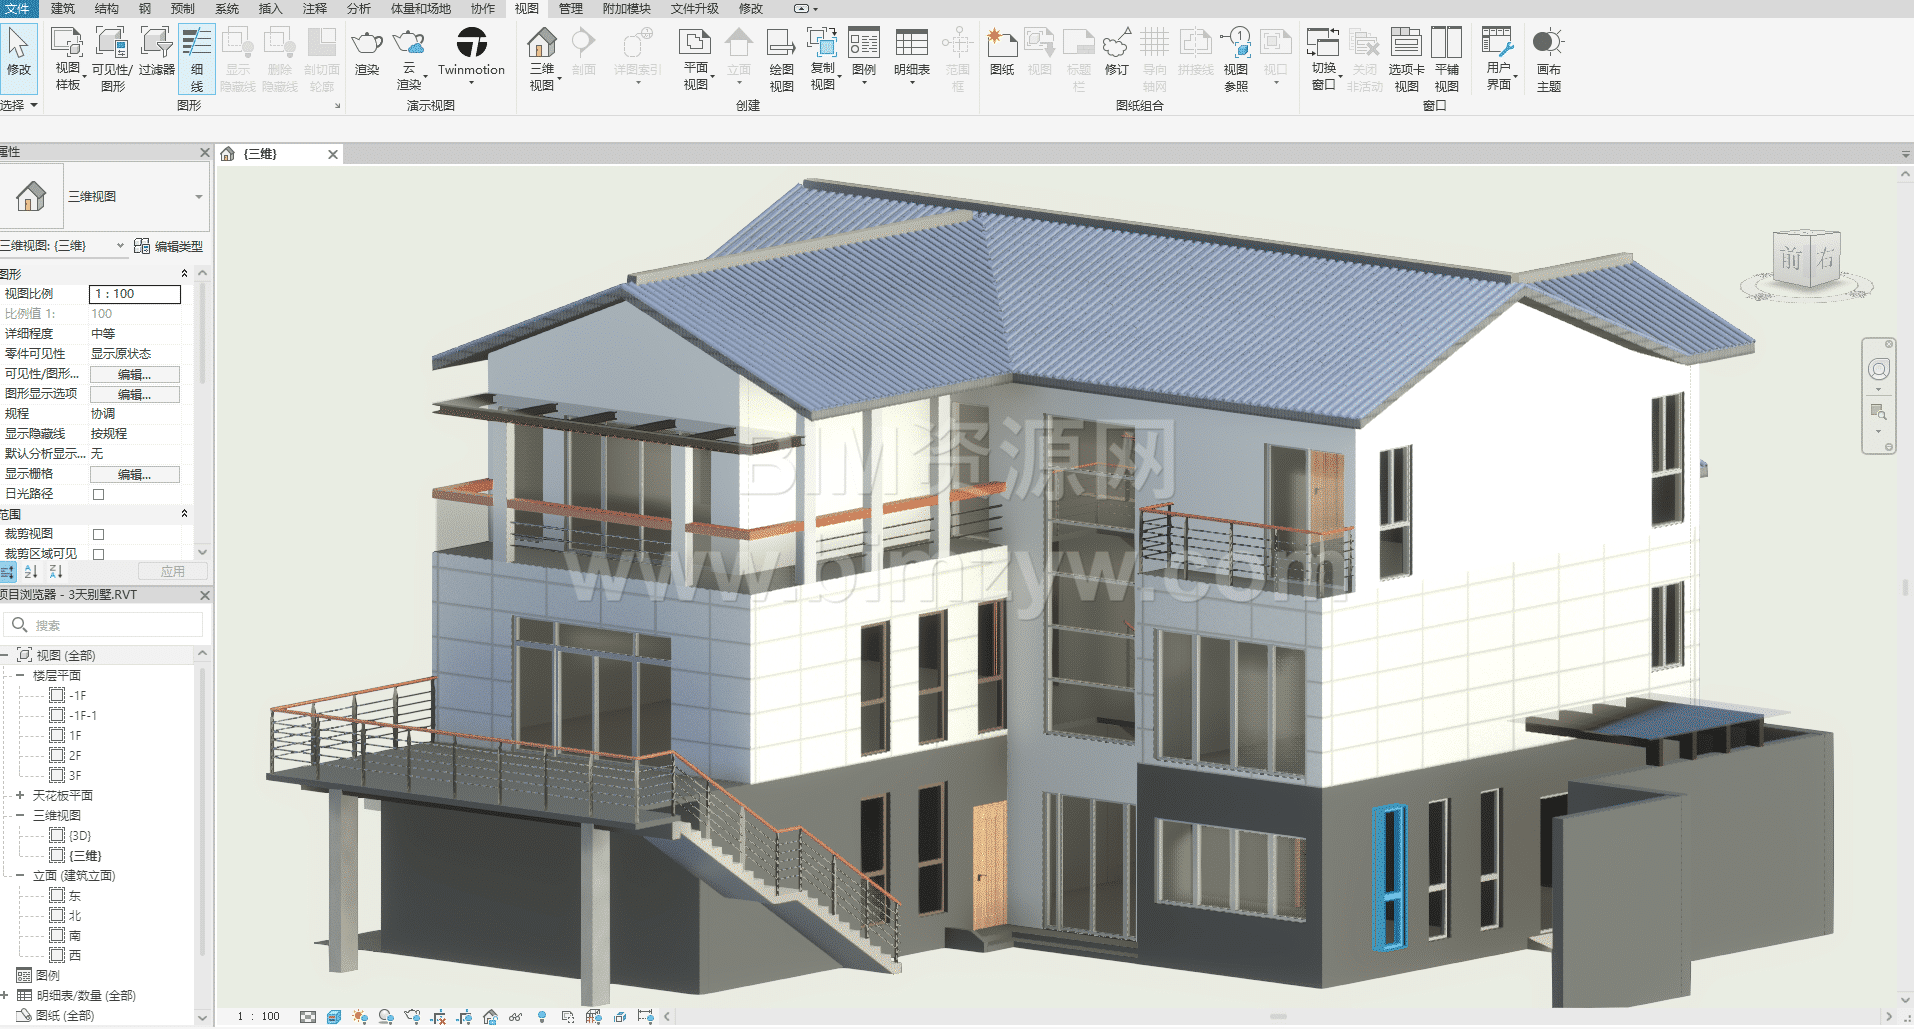The height and width of the screenshot is (1029, 1914).
Task: Open the 管理 ribbon tab
Action: (x=570, y=8)
